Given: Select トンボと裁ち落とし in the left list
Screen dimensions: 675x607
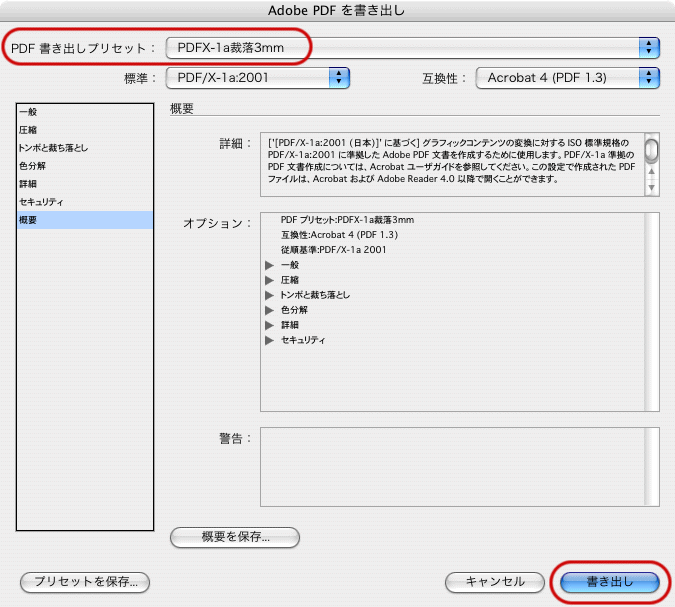Looking at the screenshot, I should (x=85, y=148).
